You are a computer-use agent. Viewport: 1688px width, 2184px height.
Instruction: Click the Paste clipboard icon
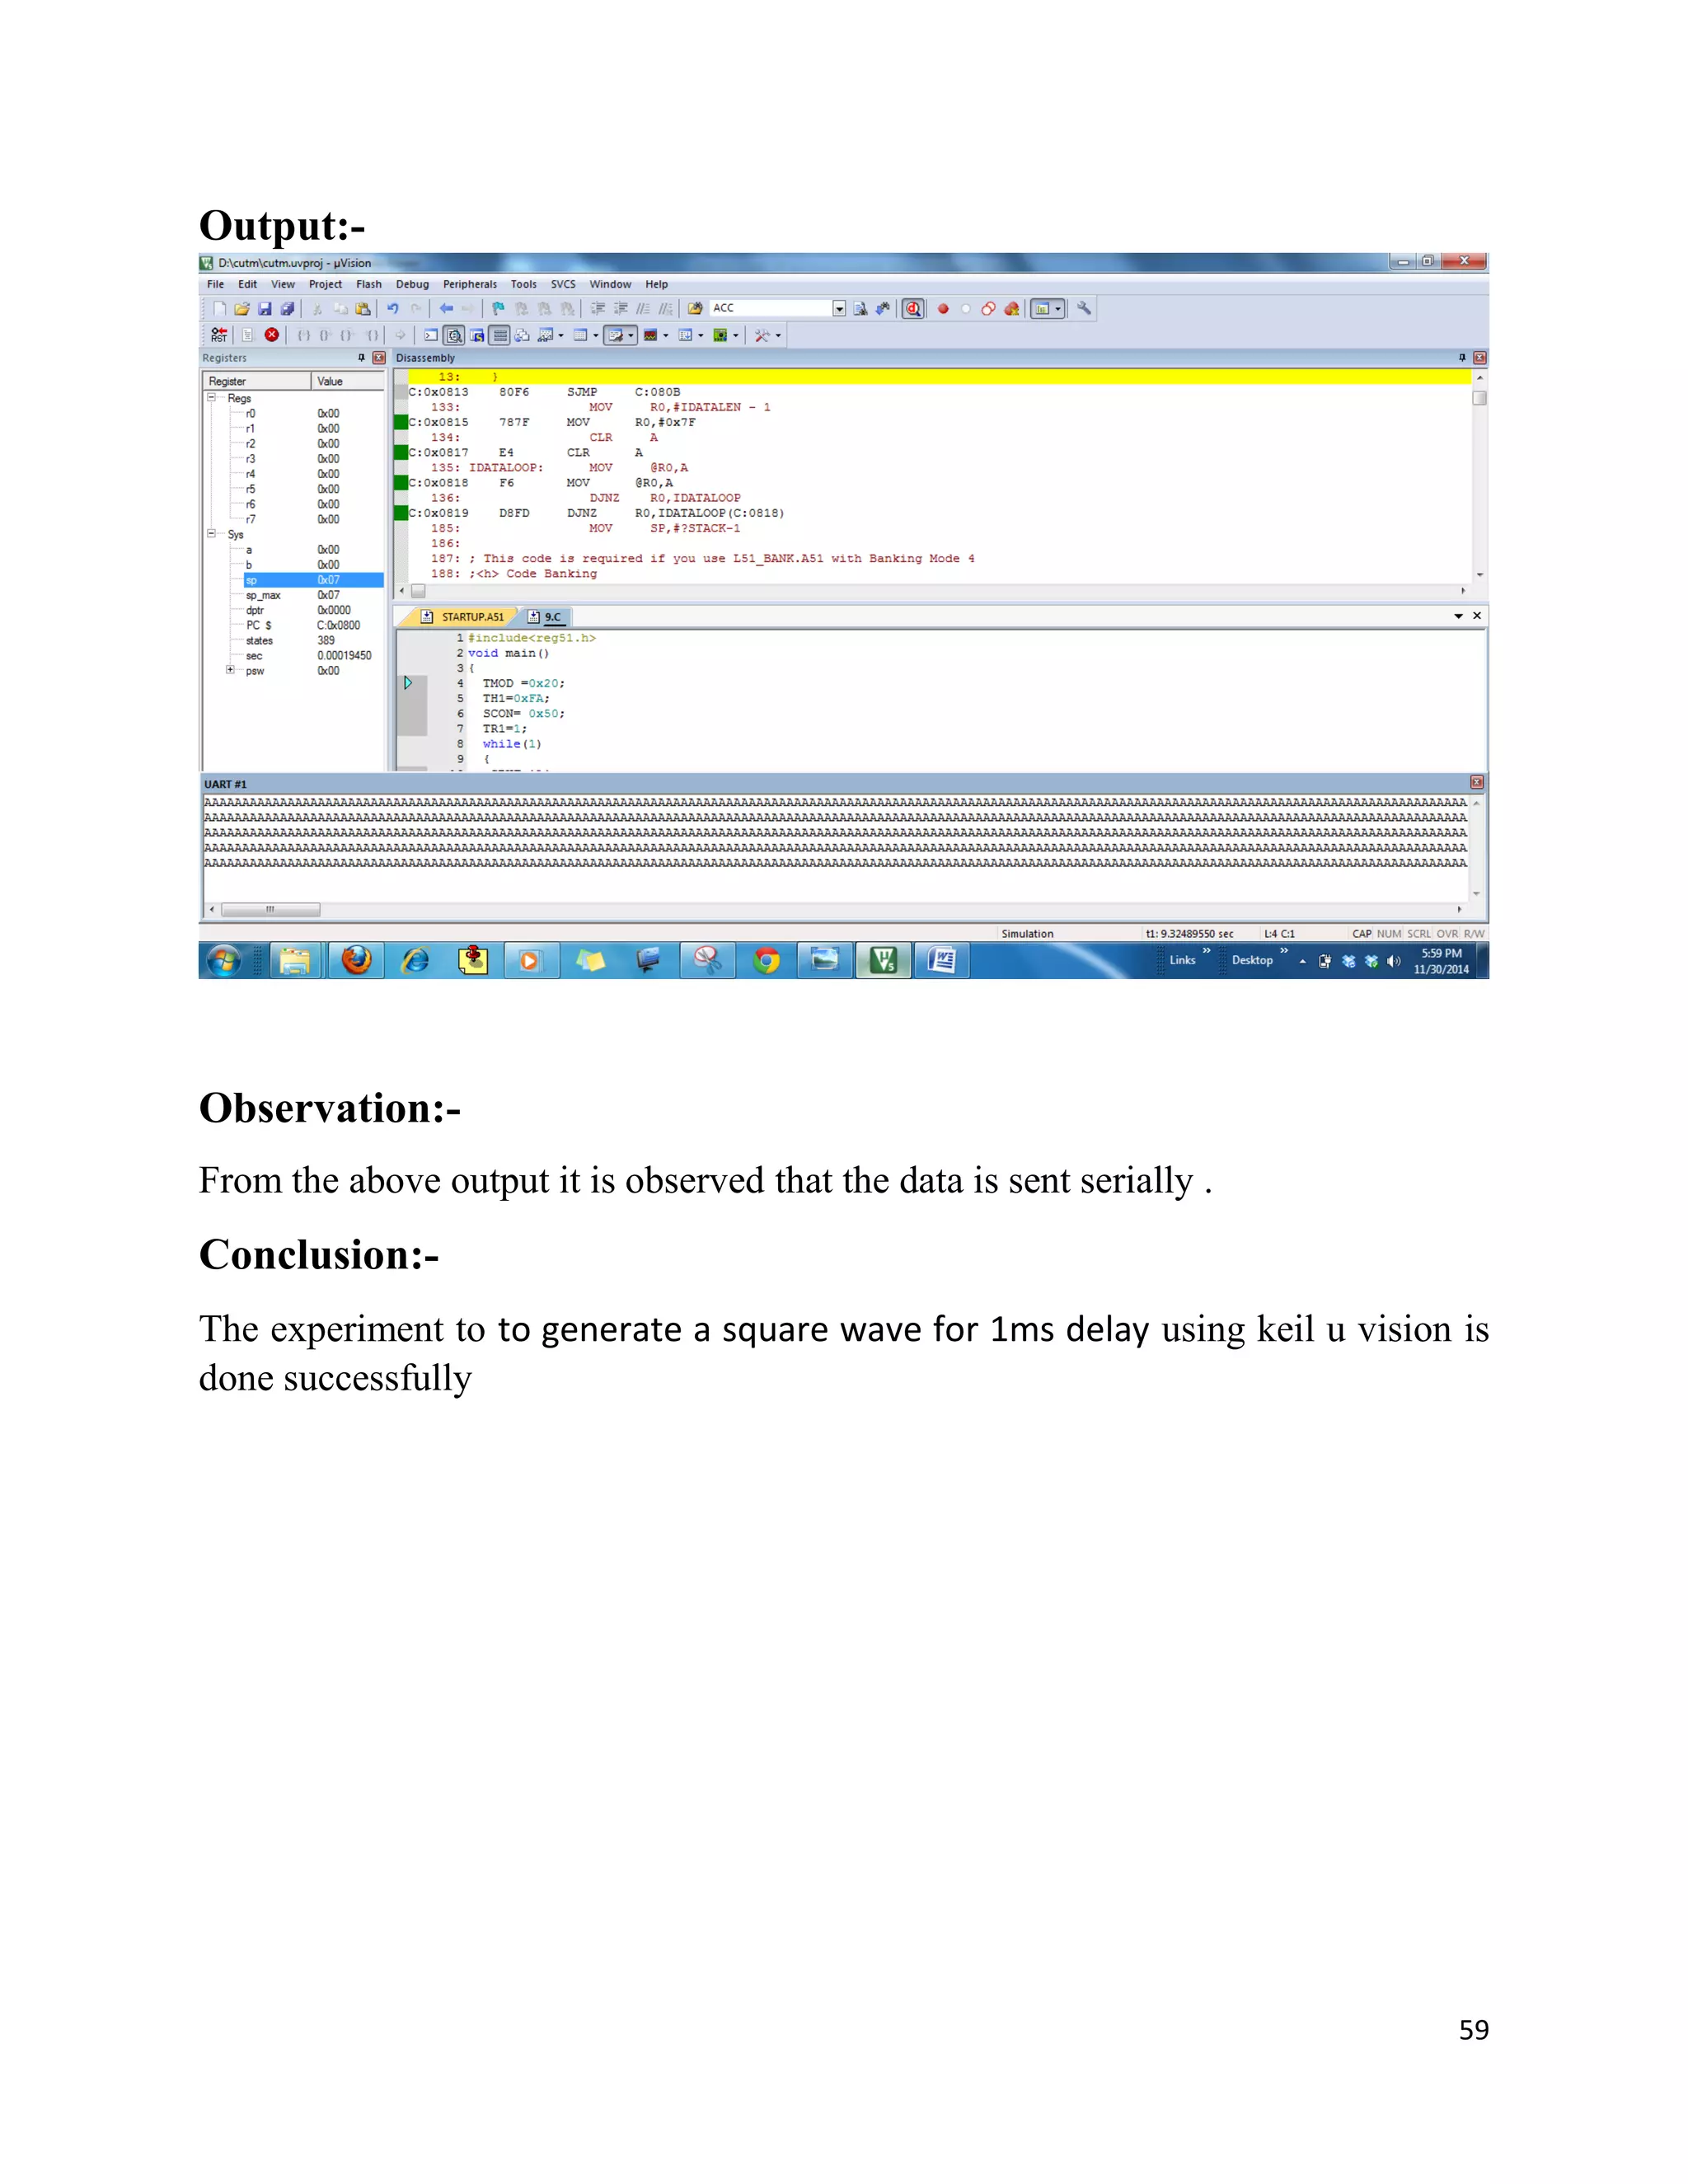click(363, 309)
